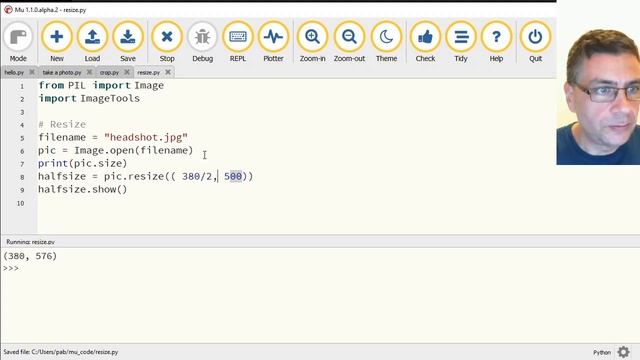Check the code for errors
This screenshot has height=360, width=640.
[425, 42]
